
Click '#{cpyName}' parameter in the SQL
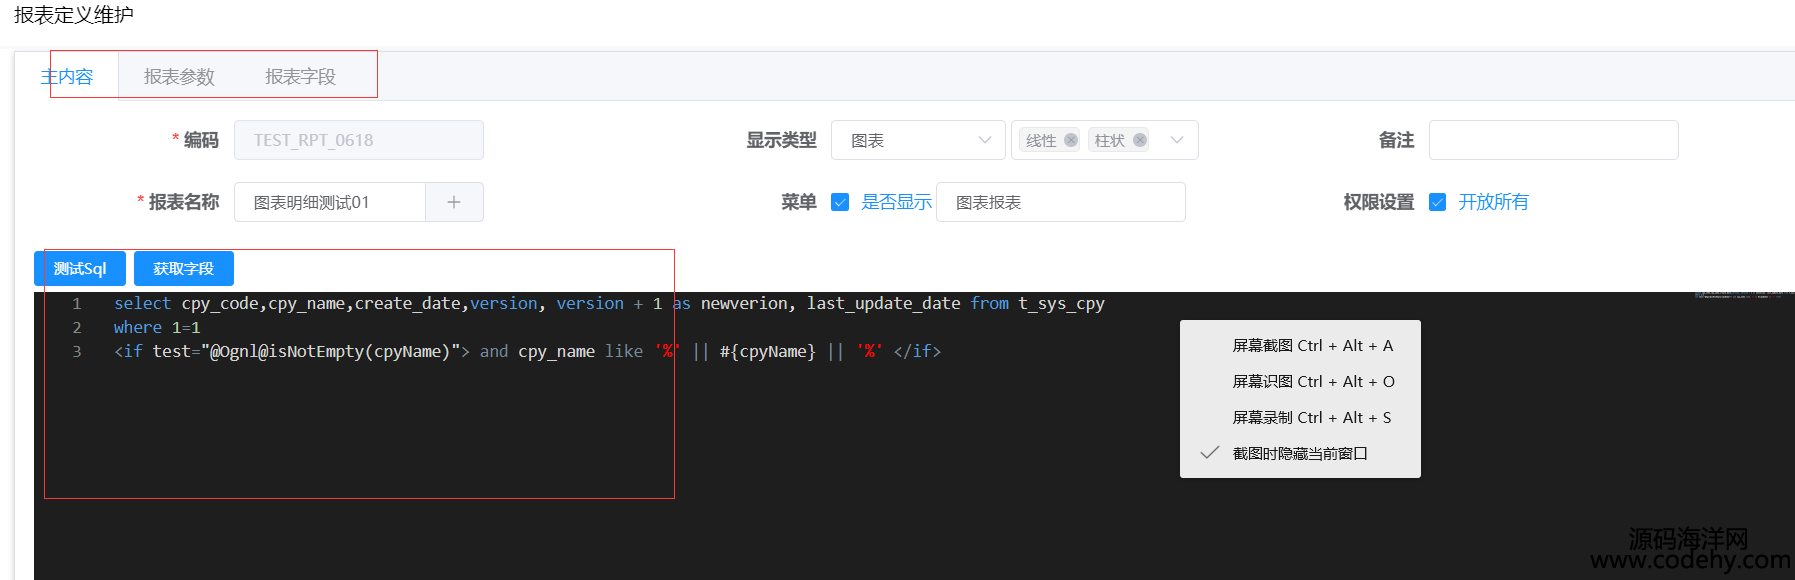768,351
